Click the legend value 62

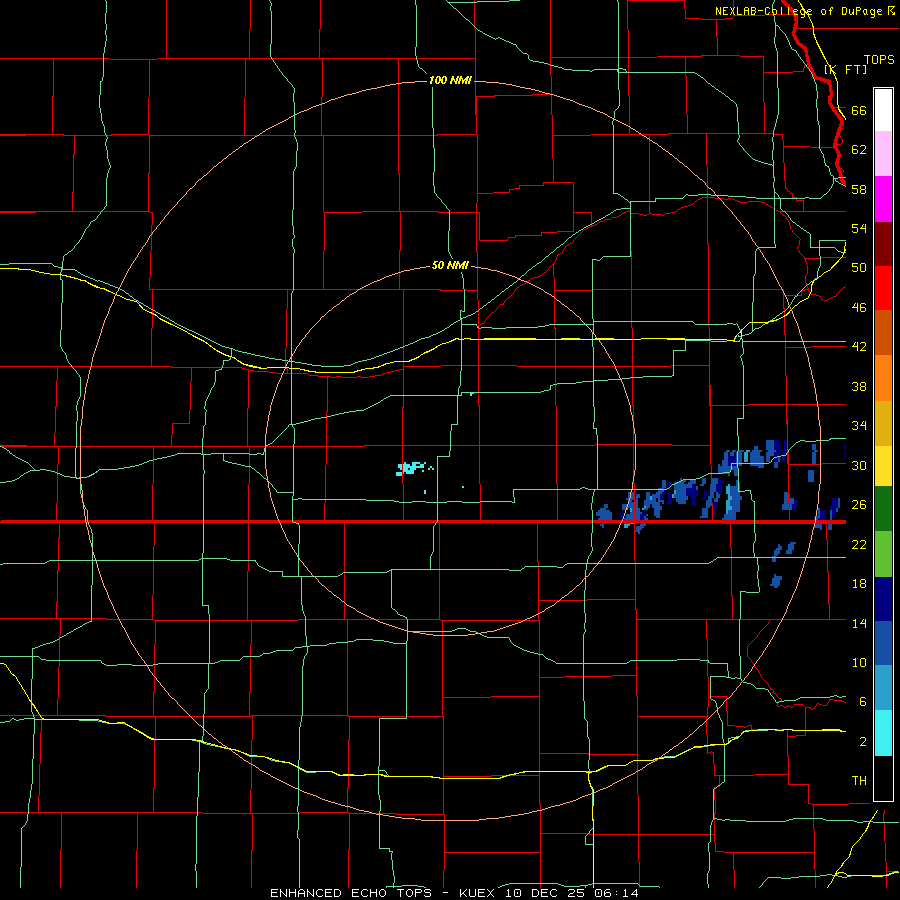859,149
